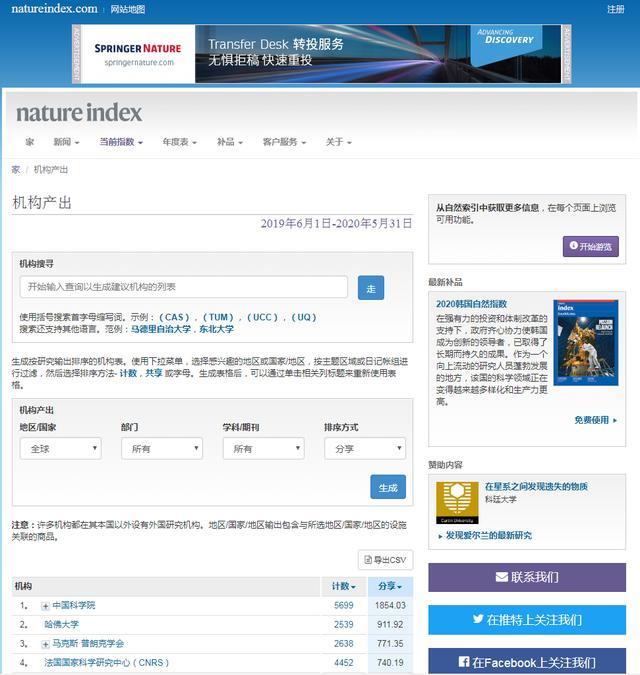Viewport: 640px width, 675px height.
Task: Open the 马克斯·普朗克学会 institution link
Action: tap(88, 644)
